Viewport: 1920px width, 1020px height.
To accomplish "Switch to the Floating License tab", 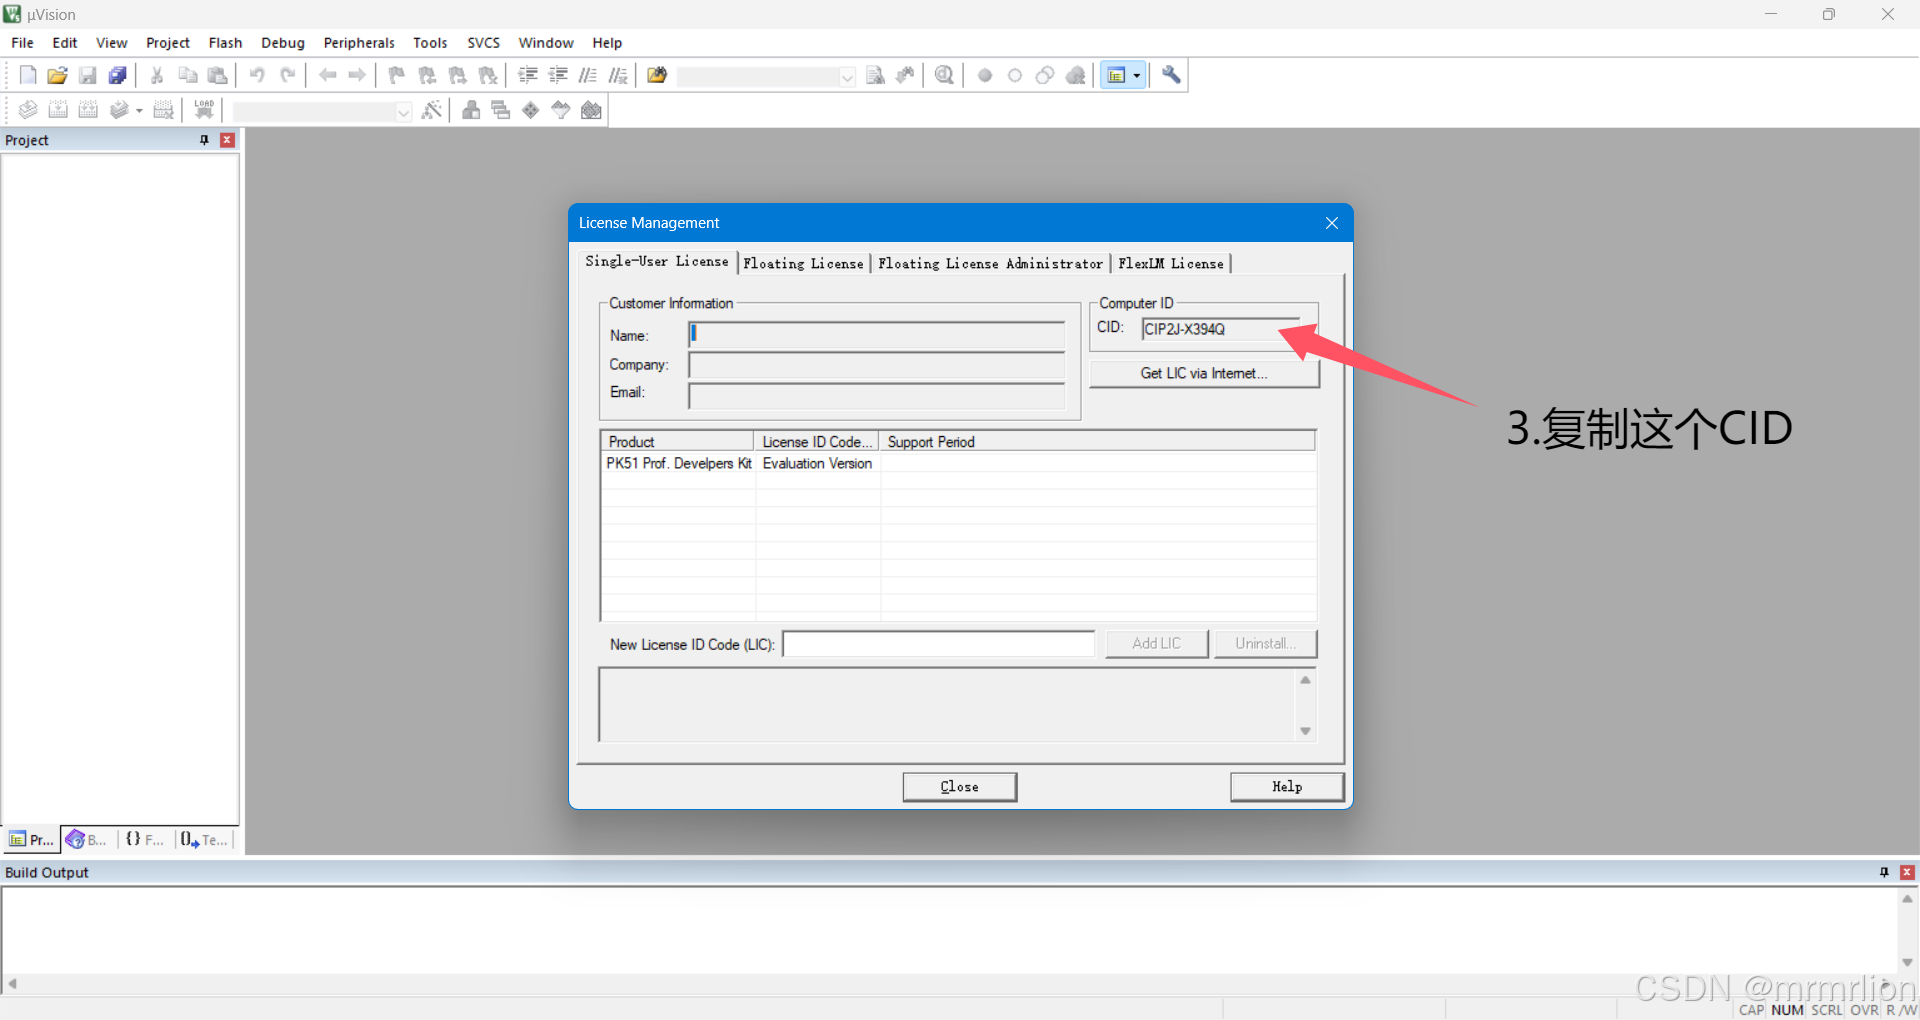I will point(804,263).
